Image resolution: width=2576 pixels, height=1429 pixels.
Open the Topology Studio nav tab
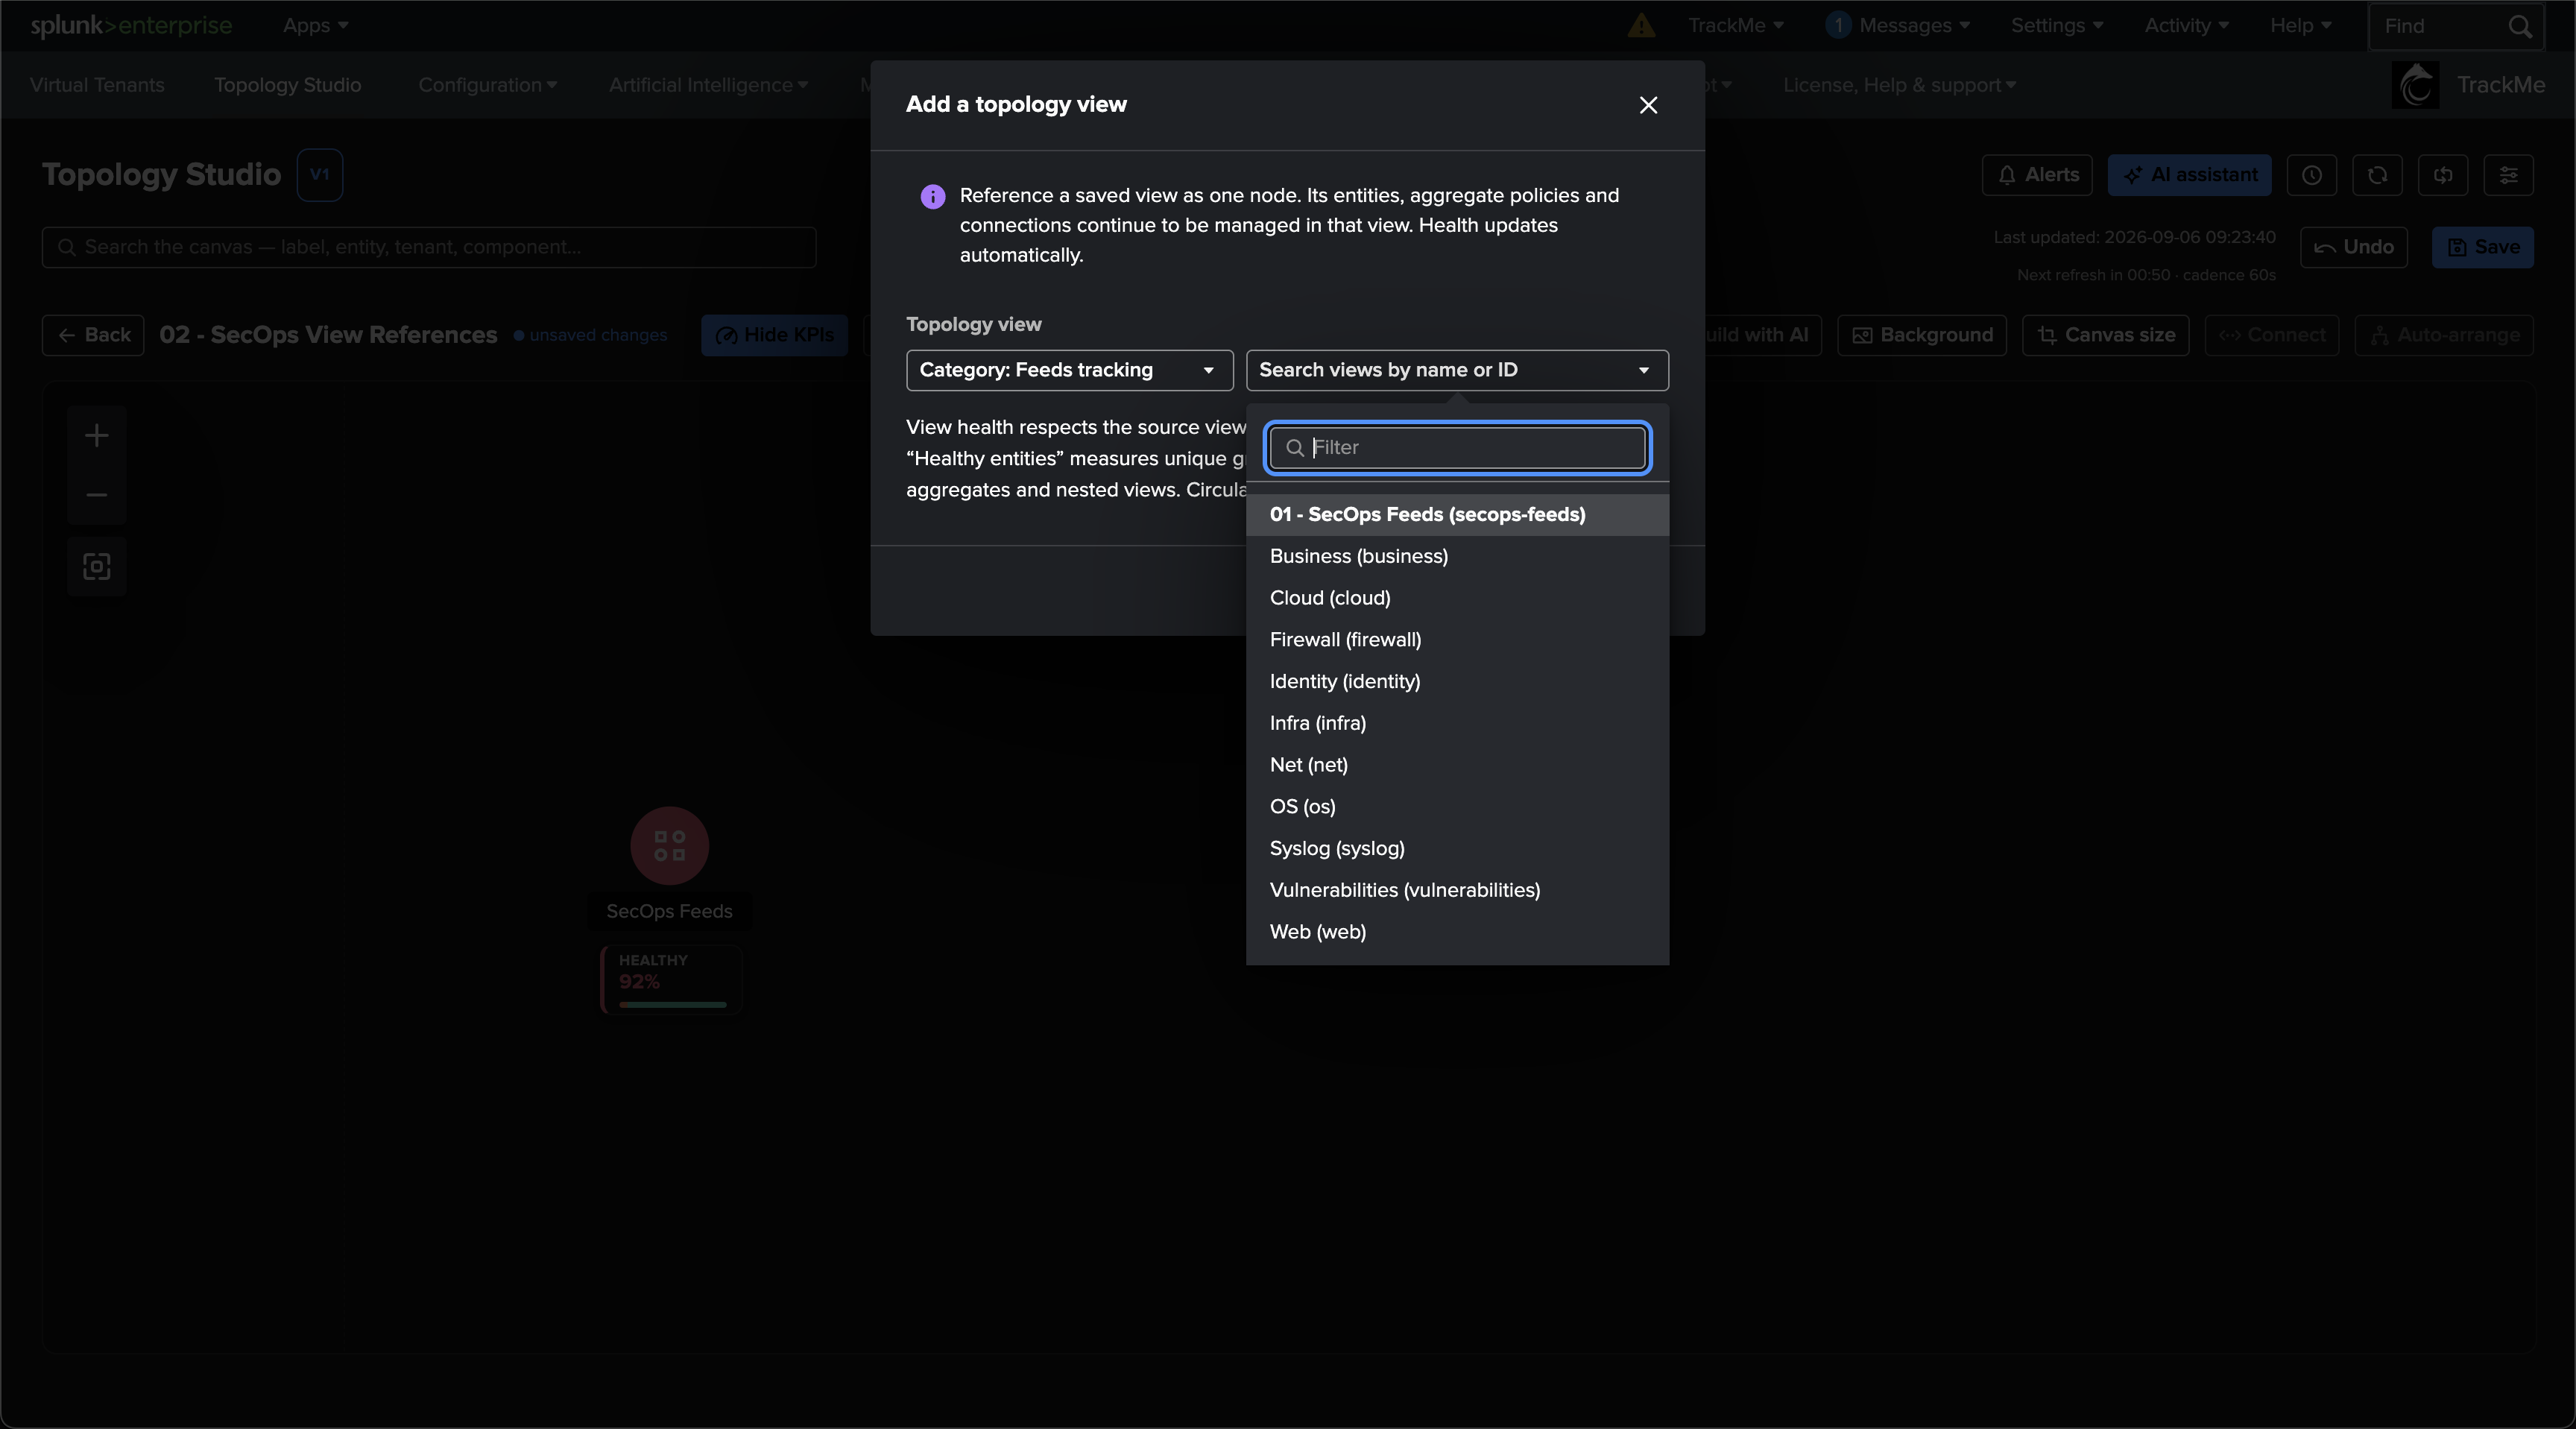click(287, 85)
